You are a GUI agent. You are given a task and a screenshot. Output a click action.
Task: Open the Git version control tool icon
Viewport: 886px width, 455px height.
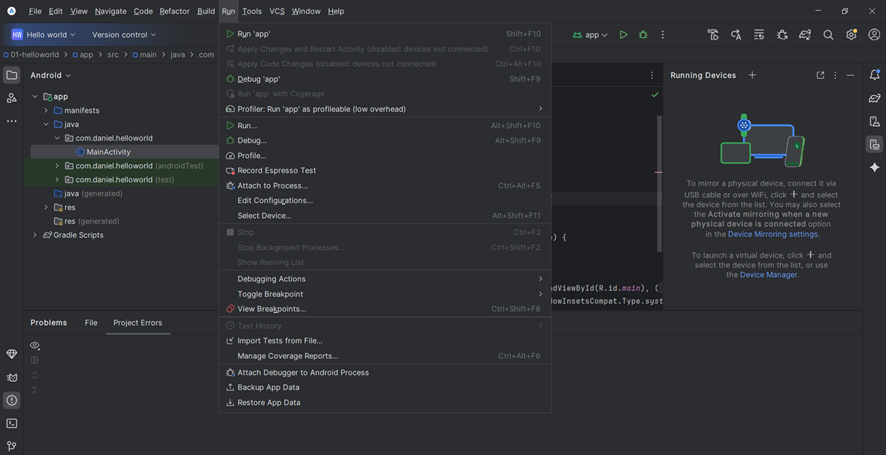click(x=12, y=446)
